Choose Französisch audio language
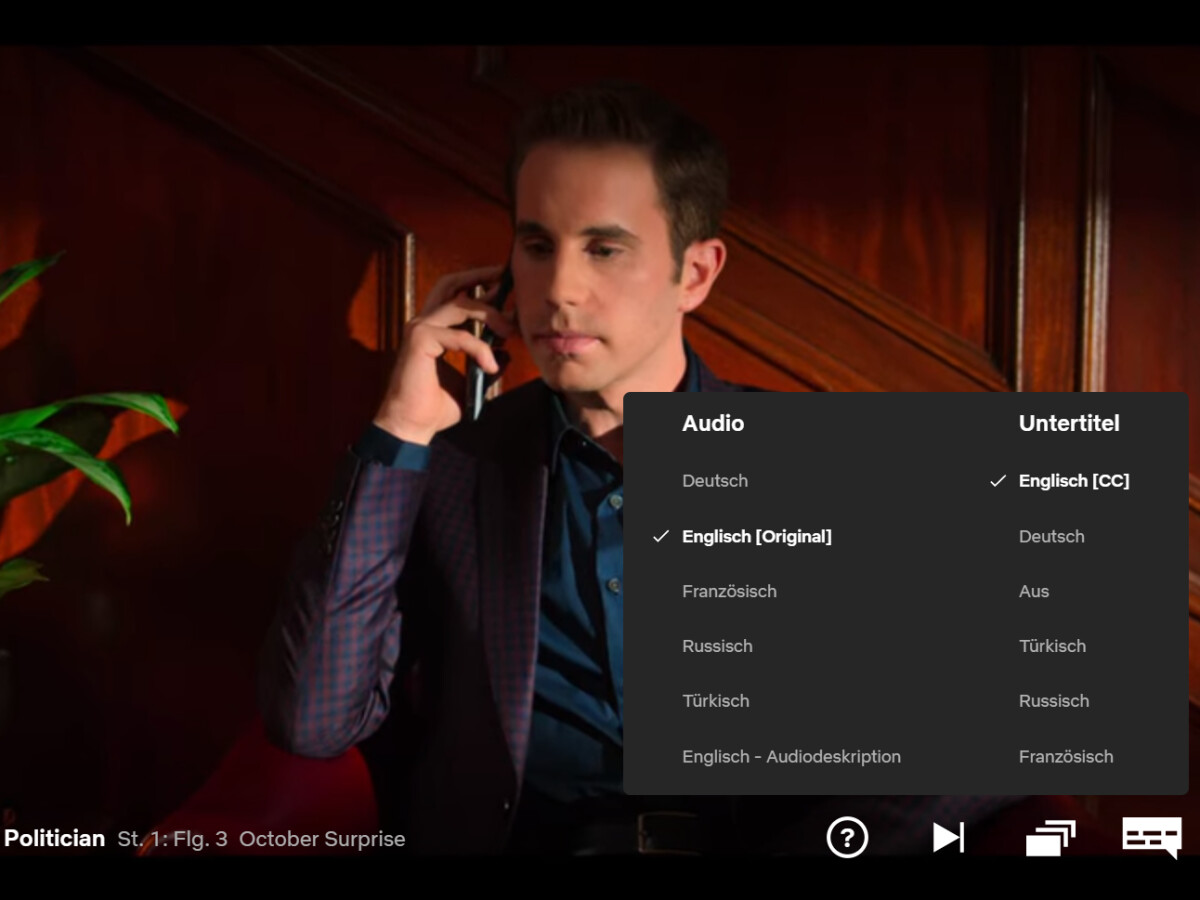 [x=729, y=592]
